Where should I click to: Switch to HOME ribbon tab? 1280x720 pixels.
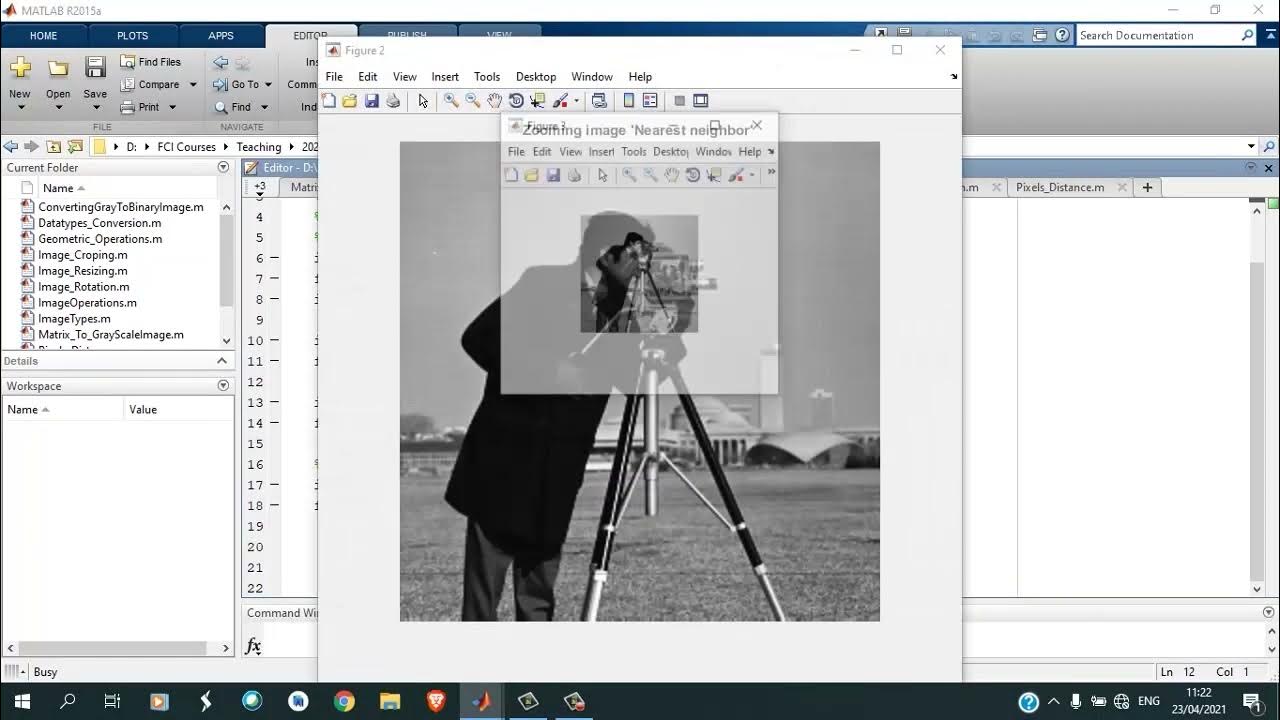tap(44, 36)
